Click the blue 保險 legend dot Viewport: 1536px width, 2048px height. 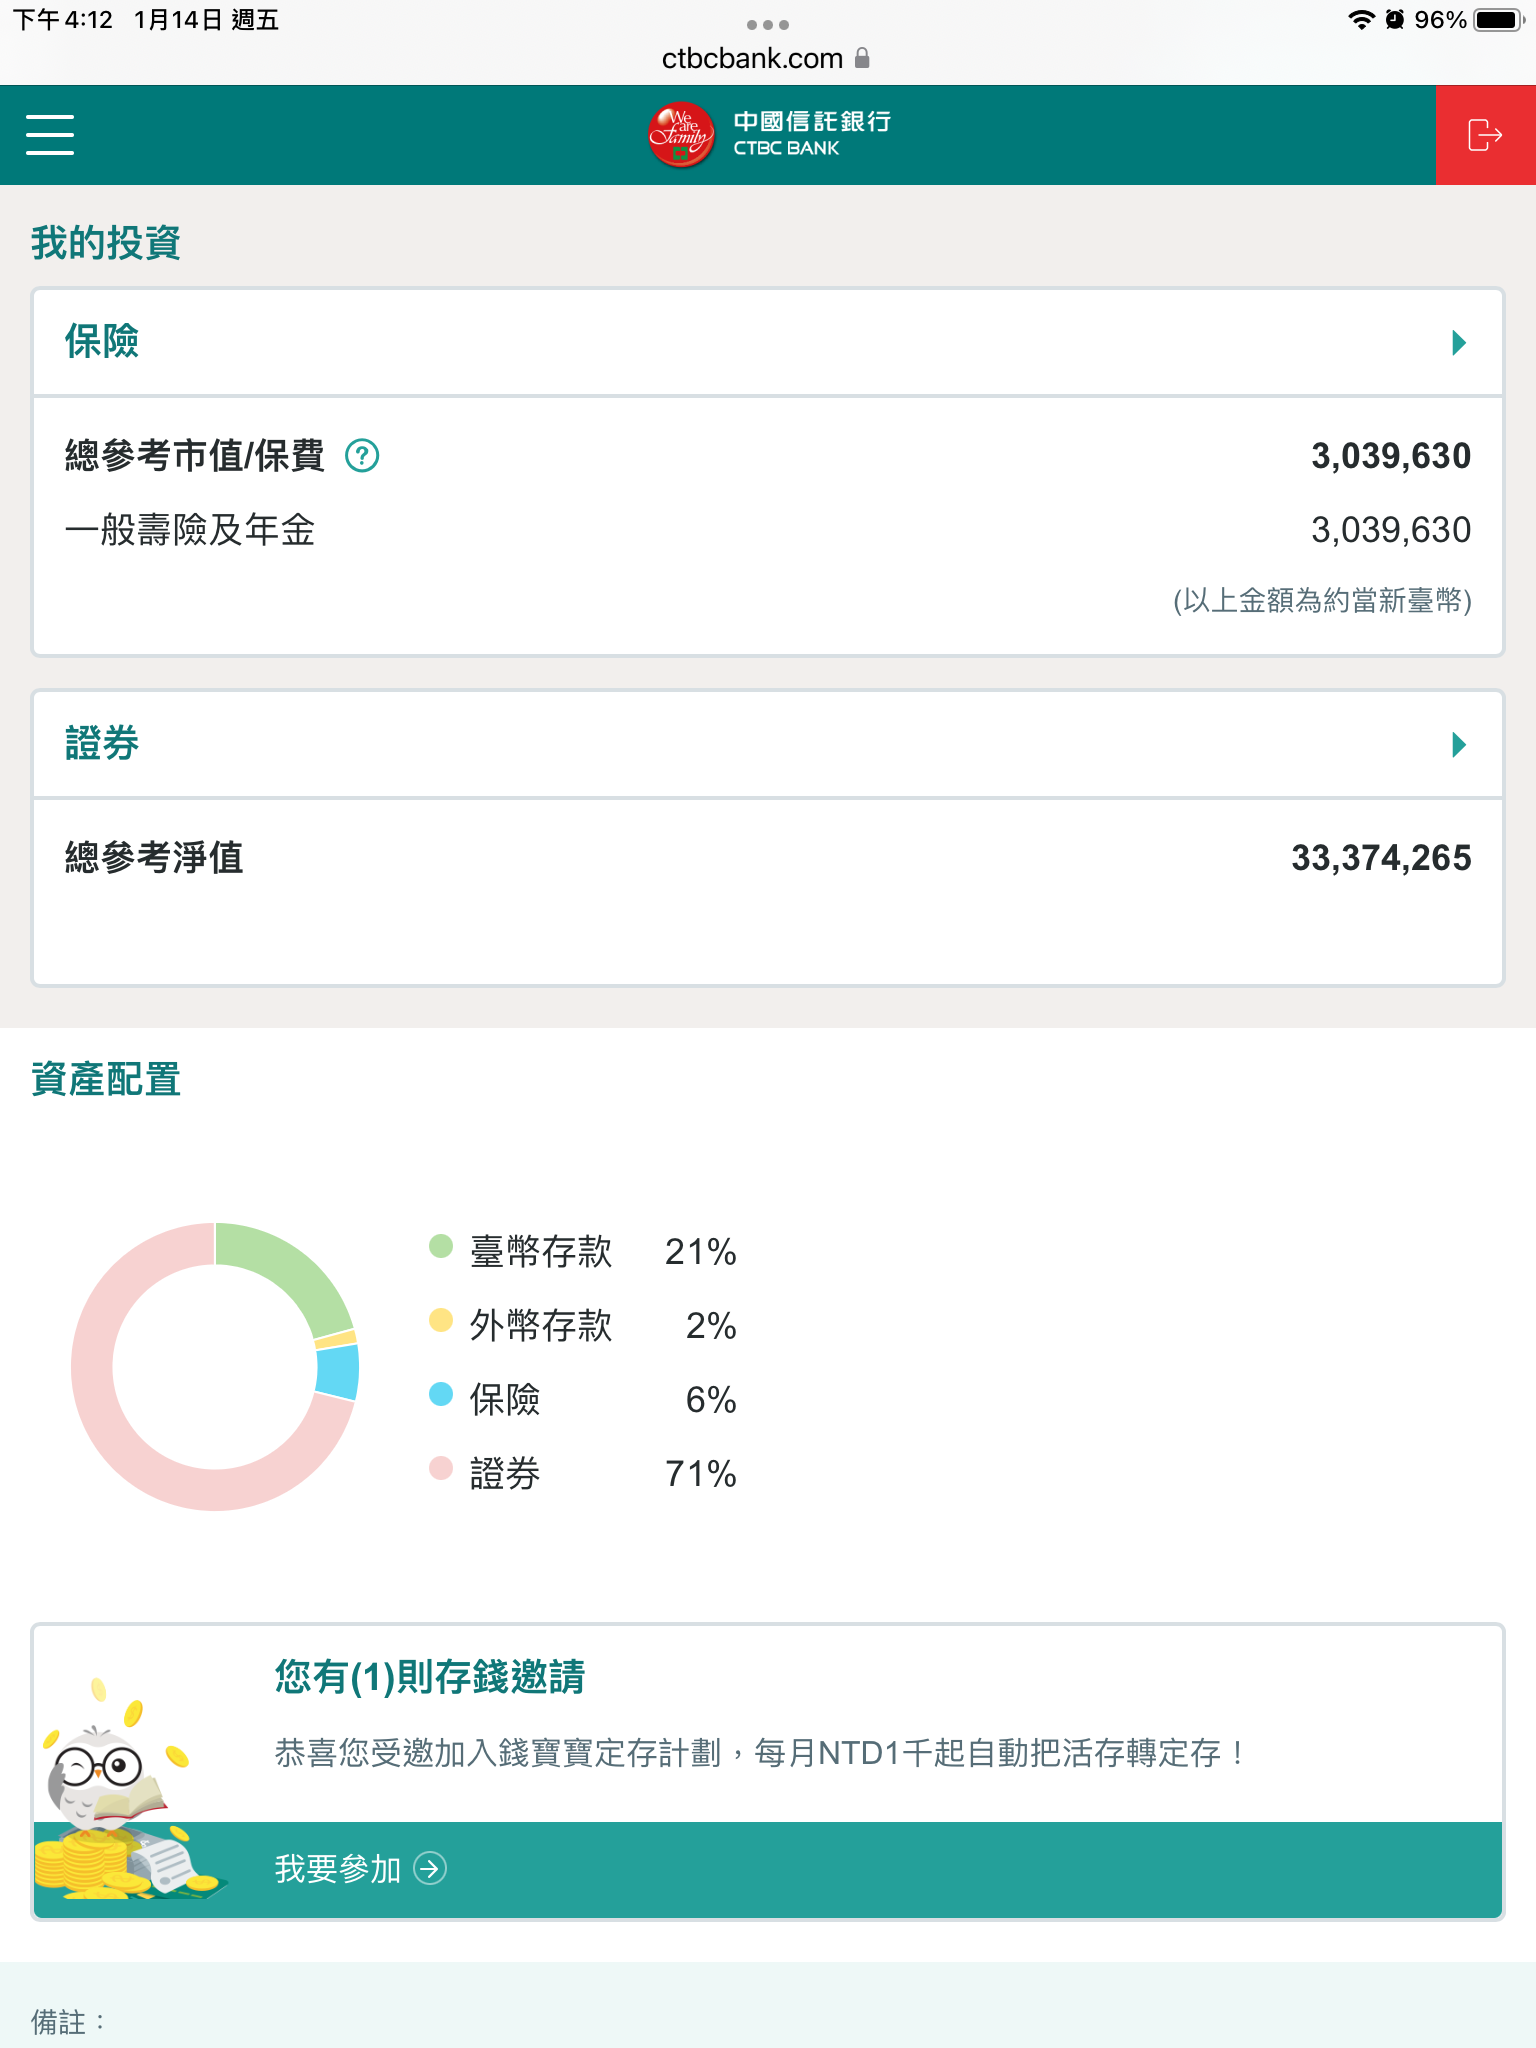[x=441, y=1394]
